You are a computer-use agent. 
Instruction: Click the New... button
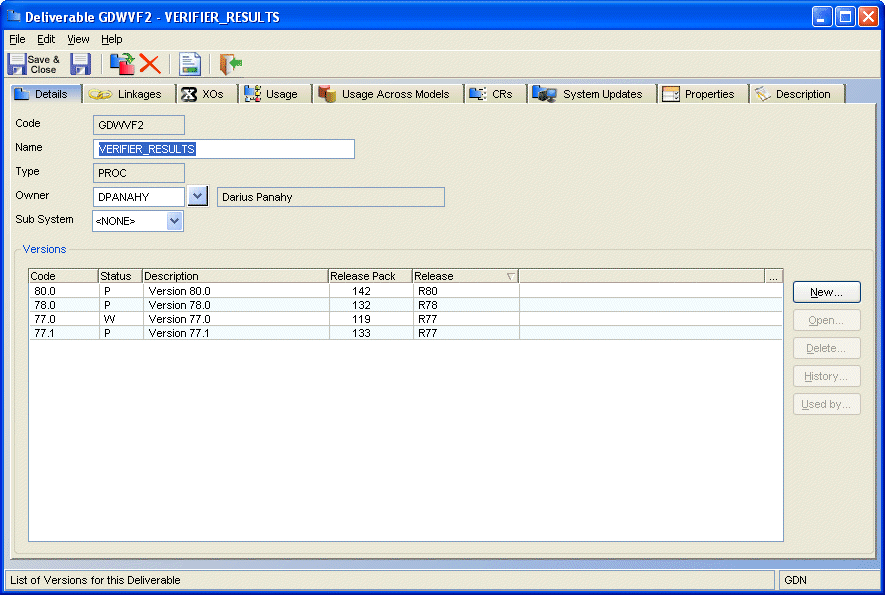point(826,292)
